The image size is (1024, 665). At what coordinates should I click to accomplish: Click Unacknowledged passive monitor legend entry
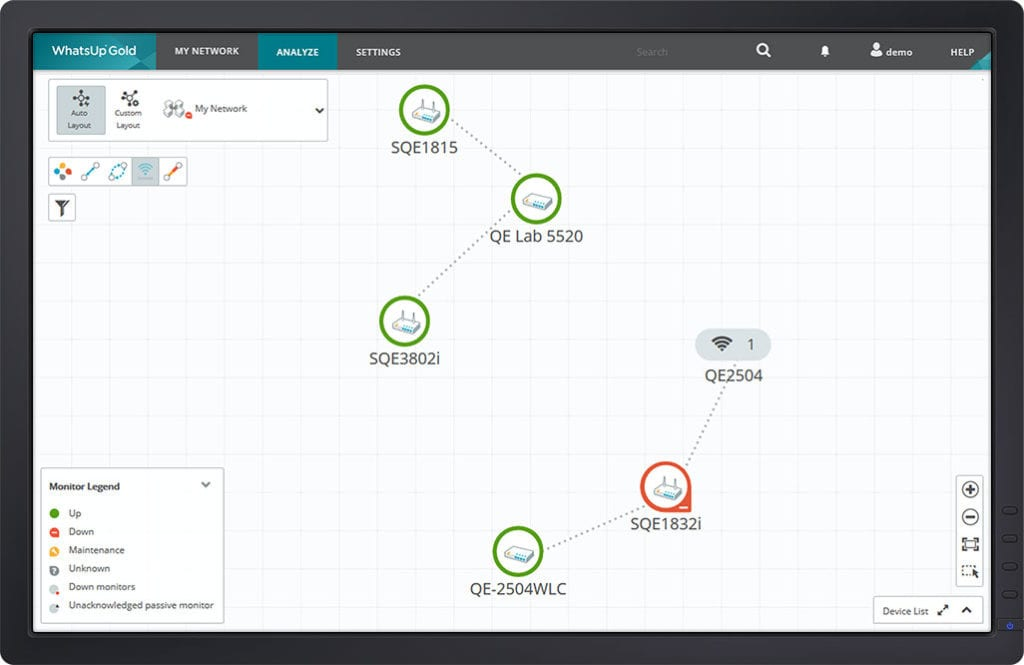(x=131, y=606)
